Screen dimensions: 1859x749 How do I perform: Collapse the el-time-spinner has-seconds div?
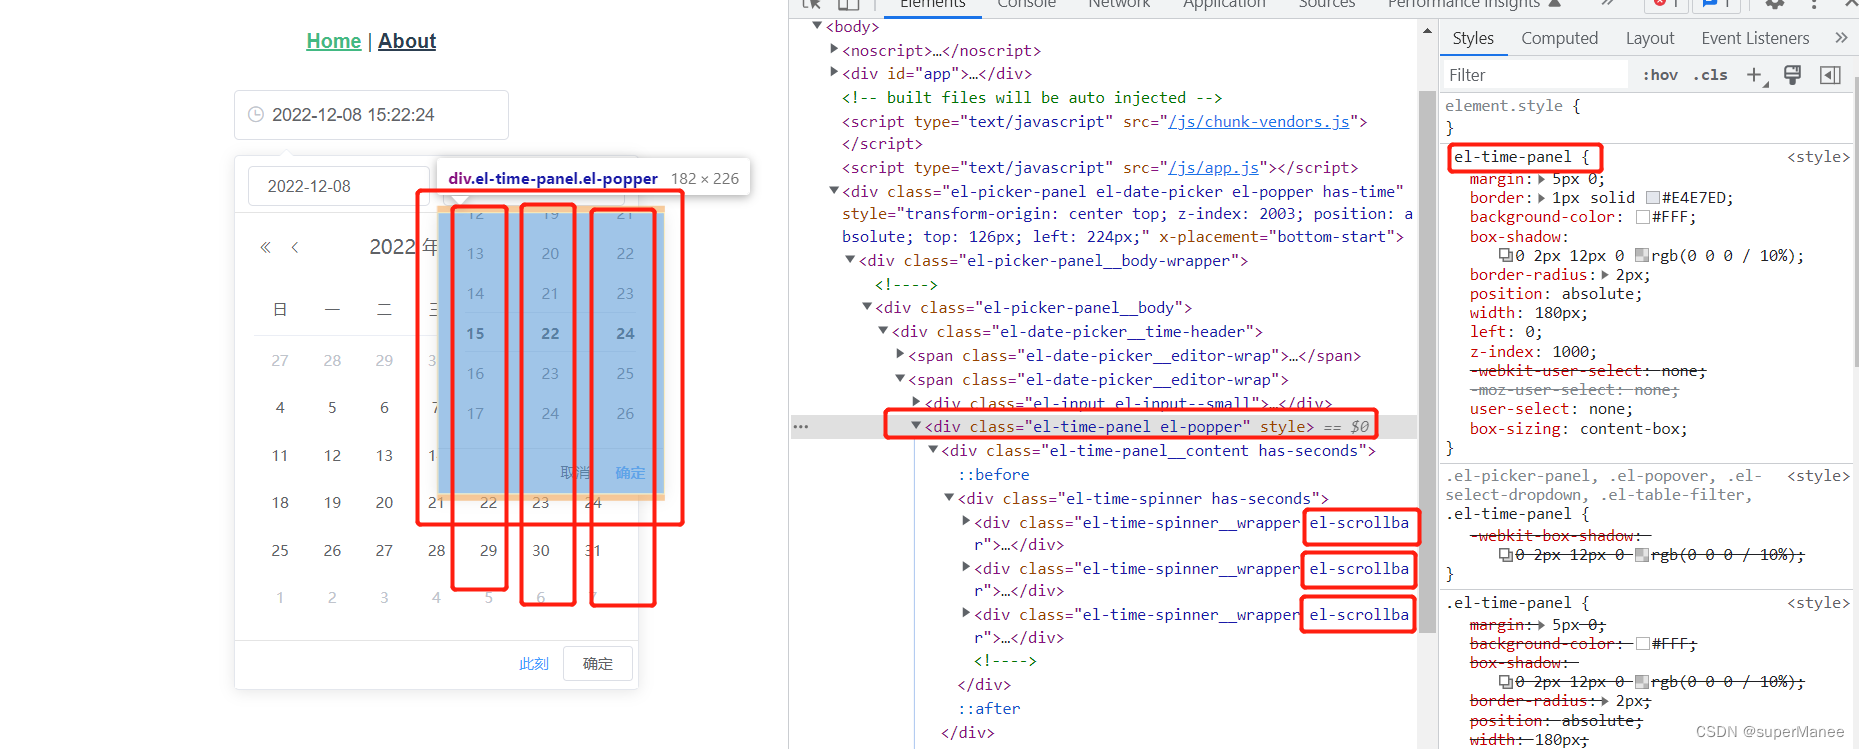tap(949, 497)
